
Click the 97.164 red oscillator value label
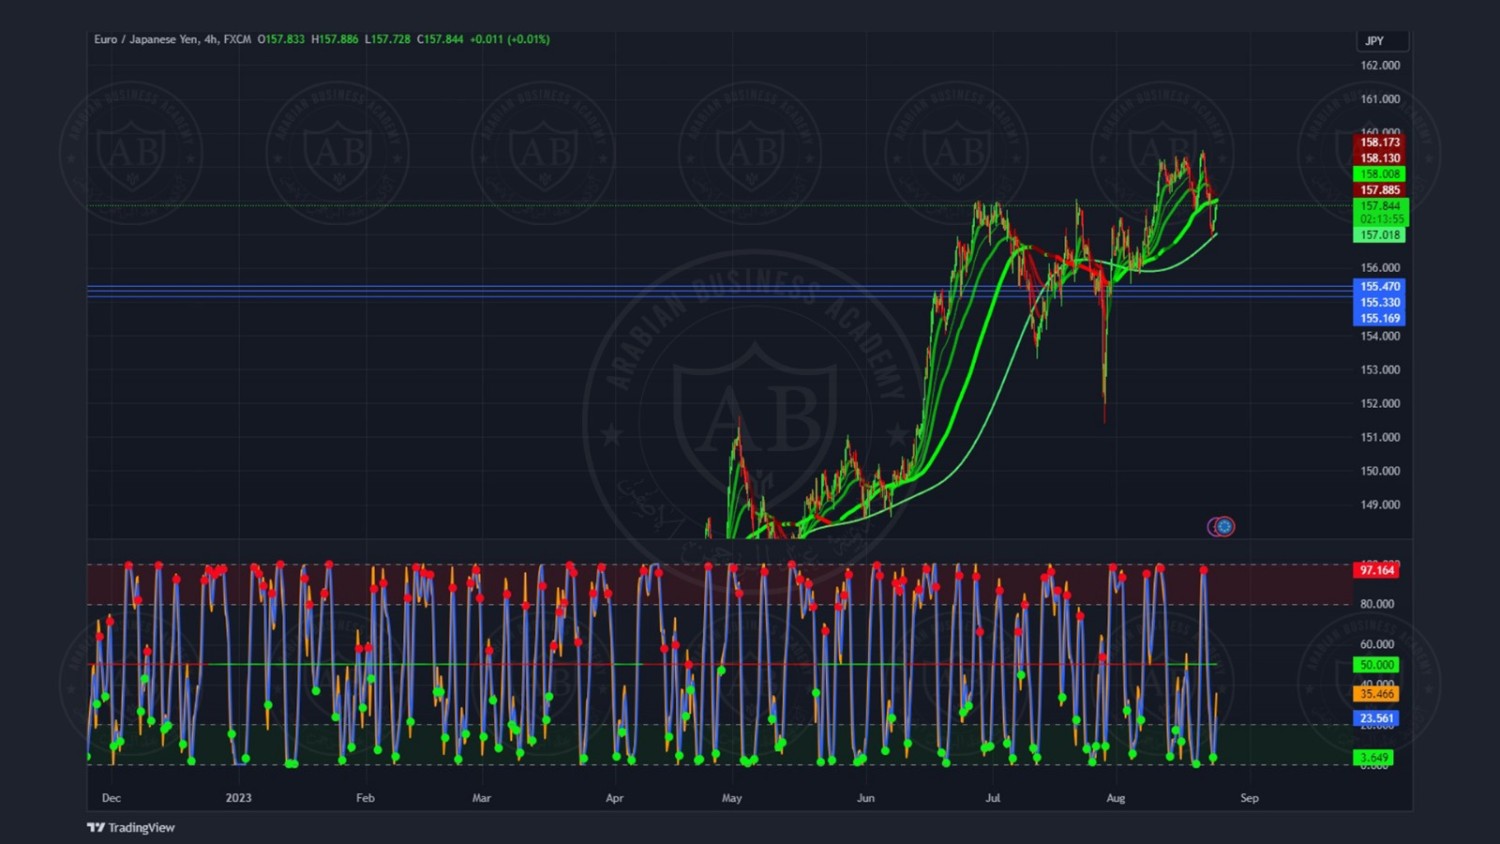(1376, 570)
